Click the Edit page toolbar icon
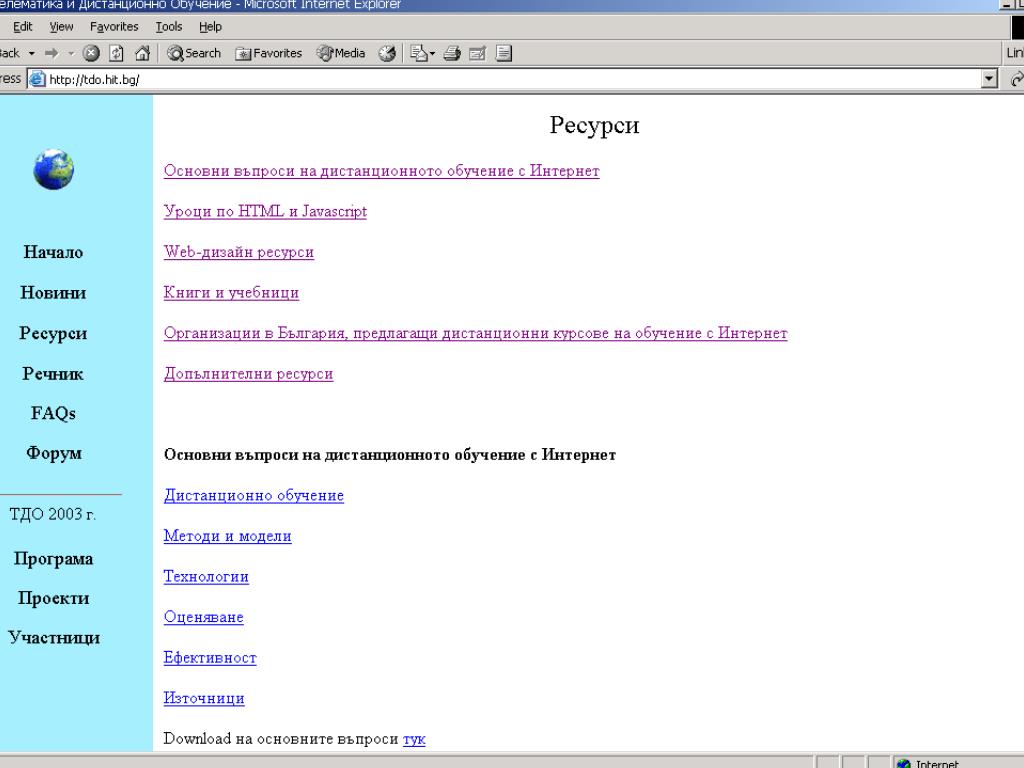 point(477,54)
